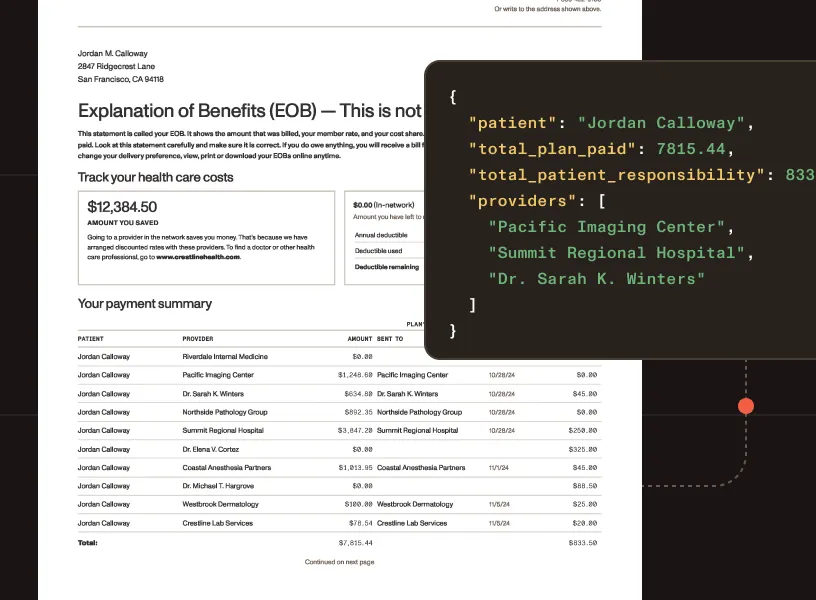The height and width of the screenshot is (600, 816).
Task: Click the $3,847.20 amount cell
Action: [355, 431]
